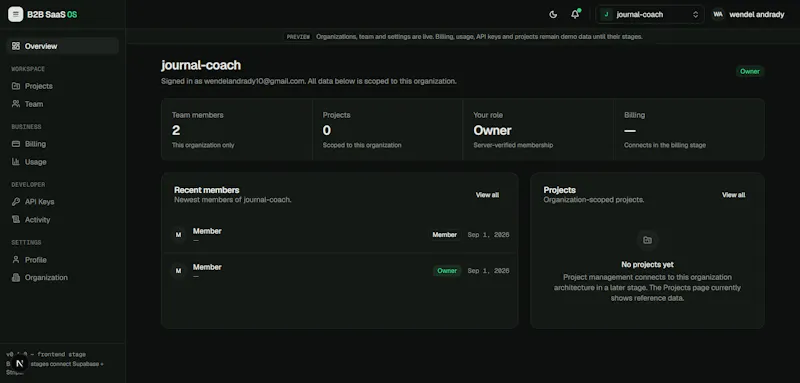The height and width of the screenshot is (383, 800).
Task: Open Billing in the sidebar
Action: 62,144
